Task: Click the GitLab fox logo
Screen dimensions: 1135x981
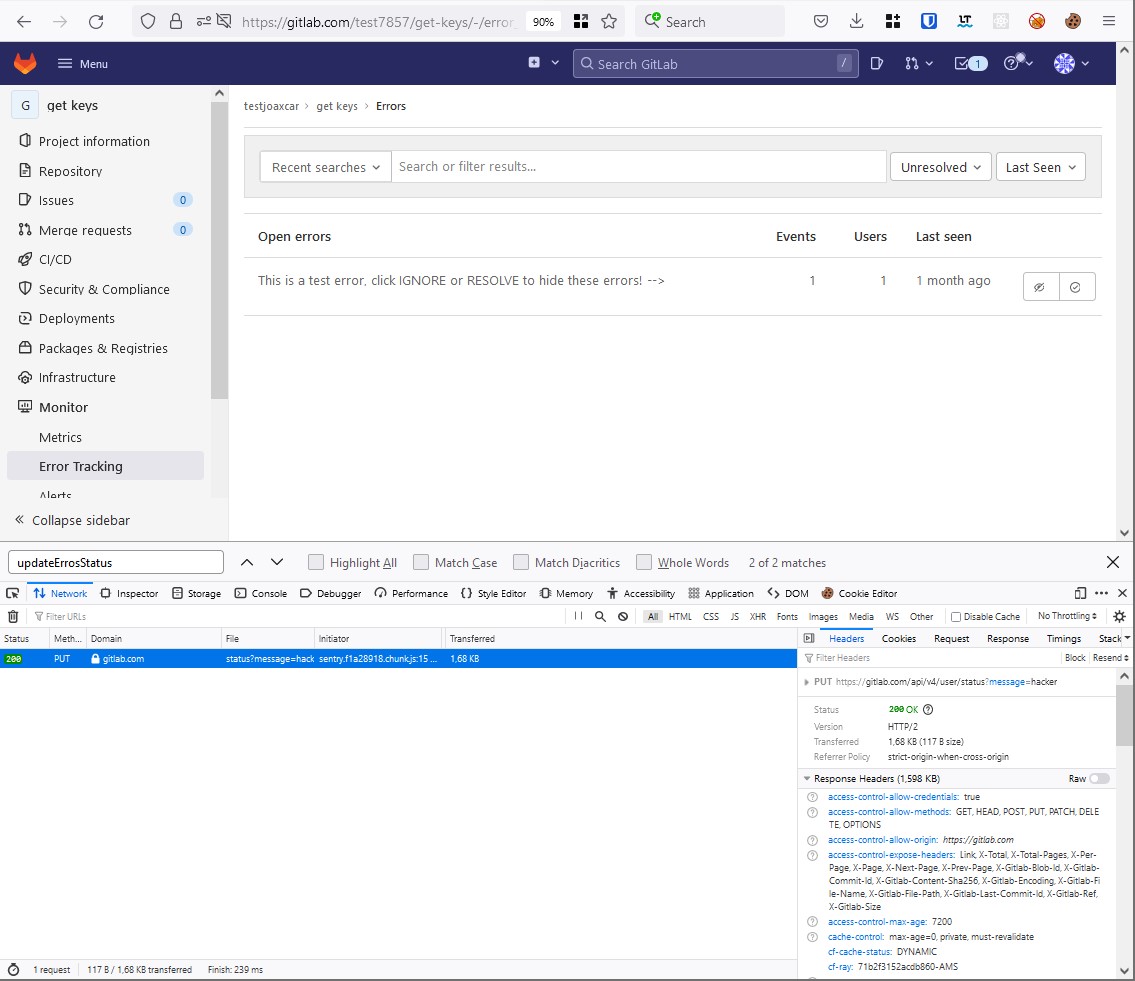Action: [25, 64]
